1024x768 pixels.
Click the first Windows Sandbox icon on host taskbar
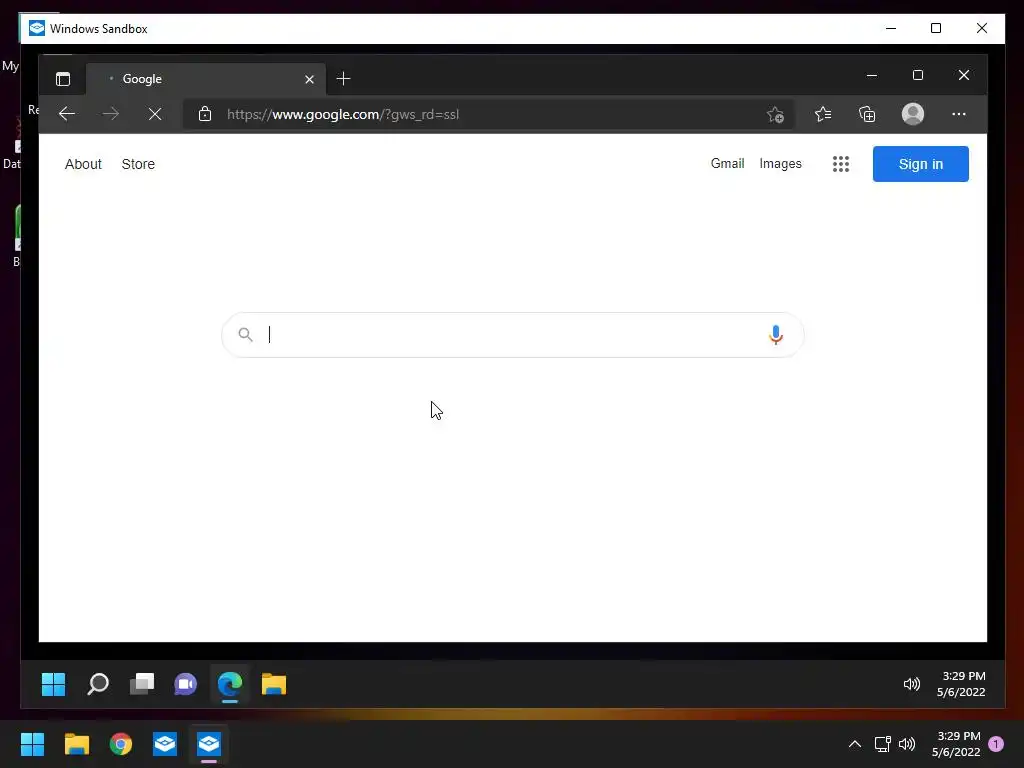pyautogui.click(x=165, y=744)
